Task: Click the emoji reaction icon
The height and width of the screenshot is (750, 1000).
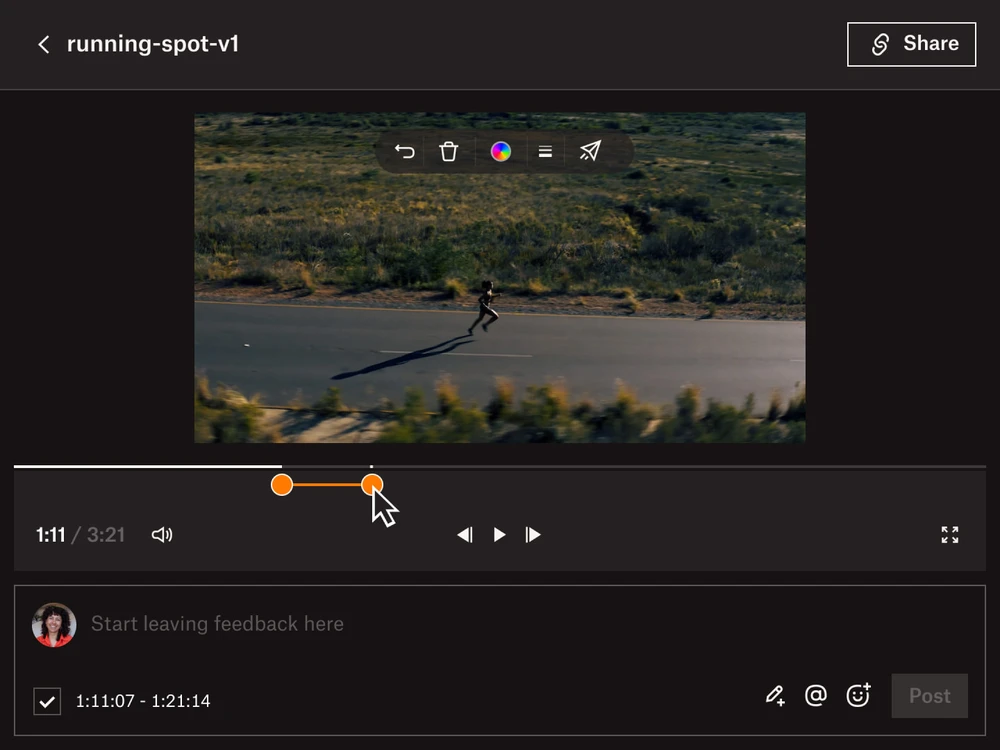Action: (858, 695)
